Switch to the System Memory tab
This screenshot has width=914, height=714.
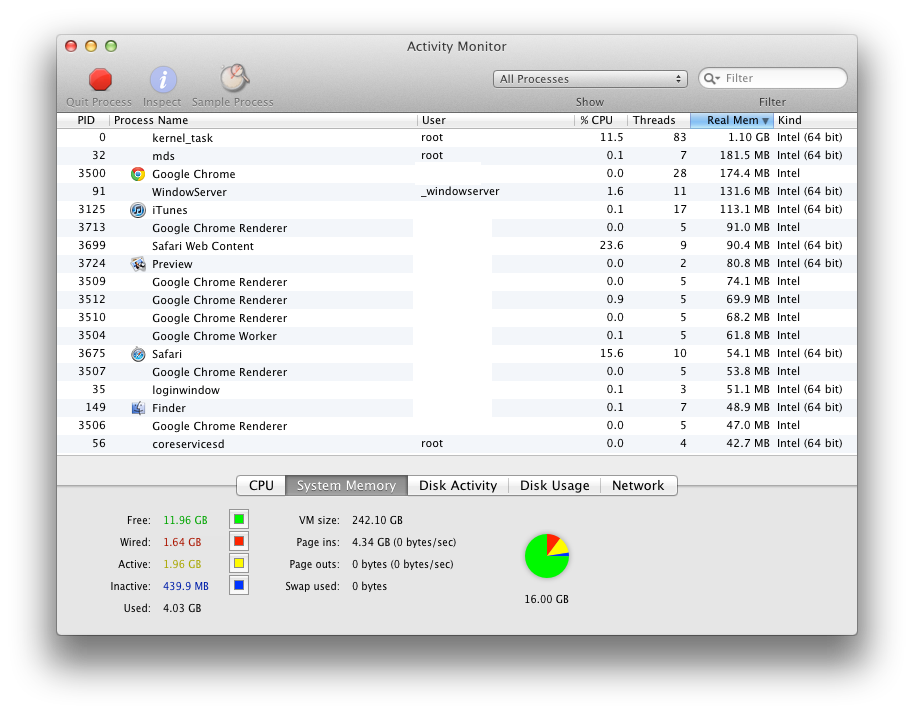click(346, 486)
